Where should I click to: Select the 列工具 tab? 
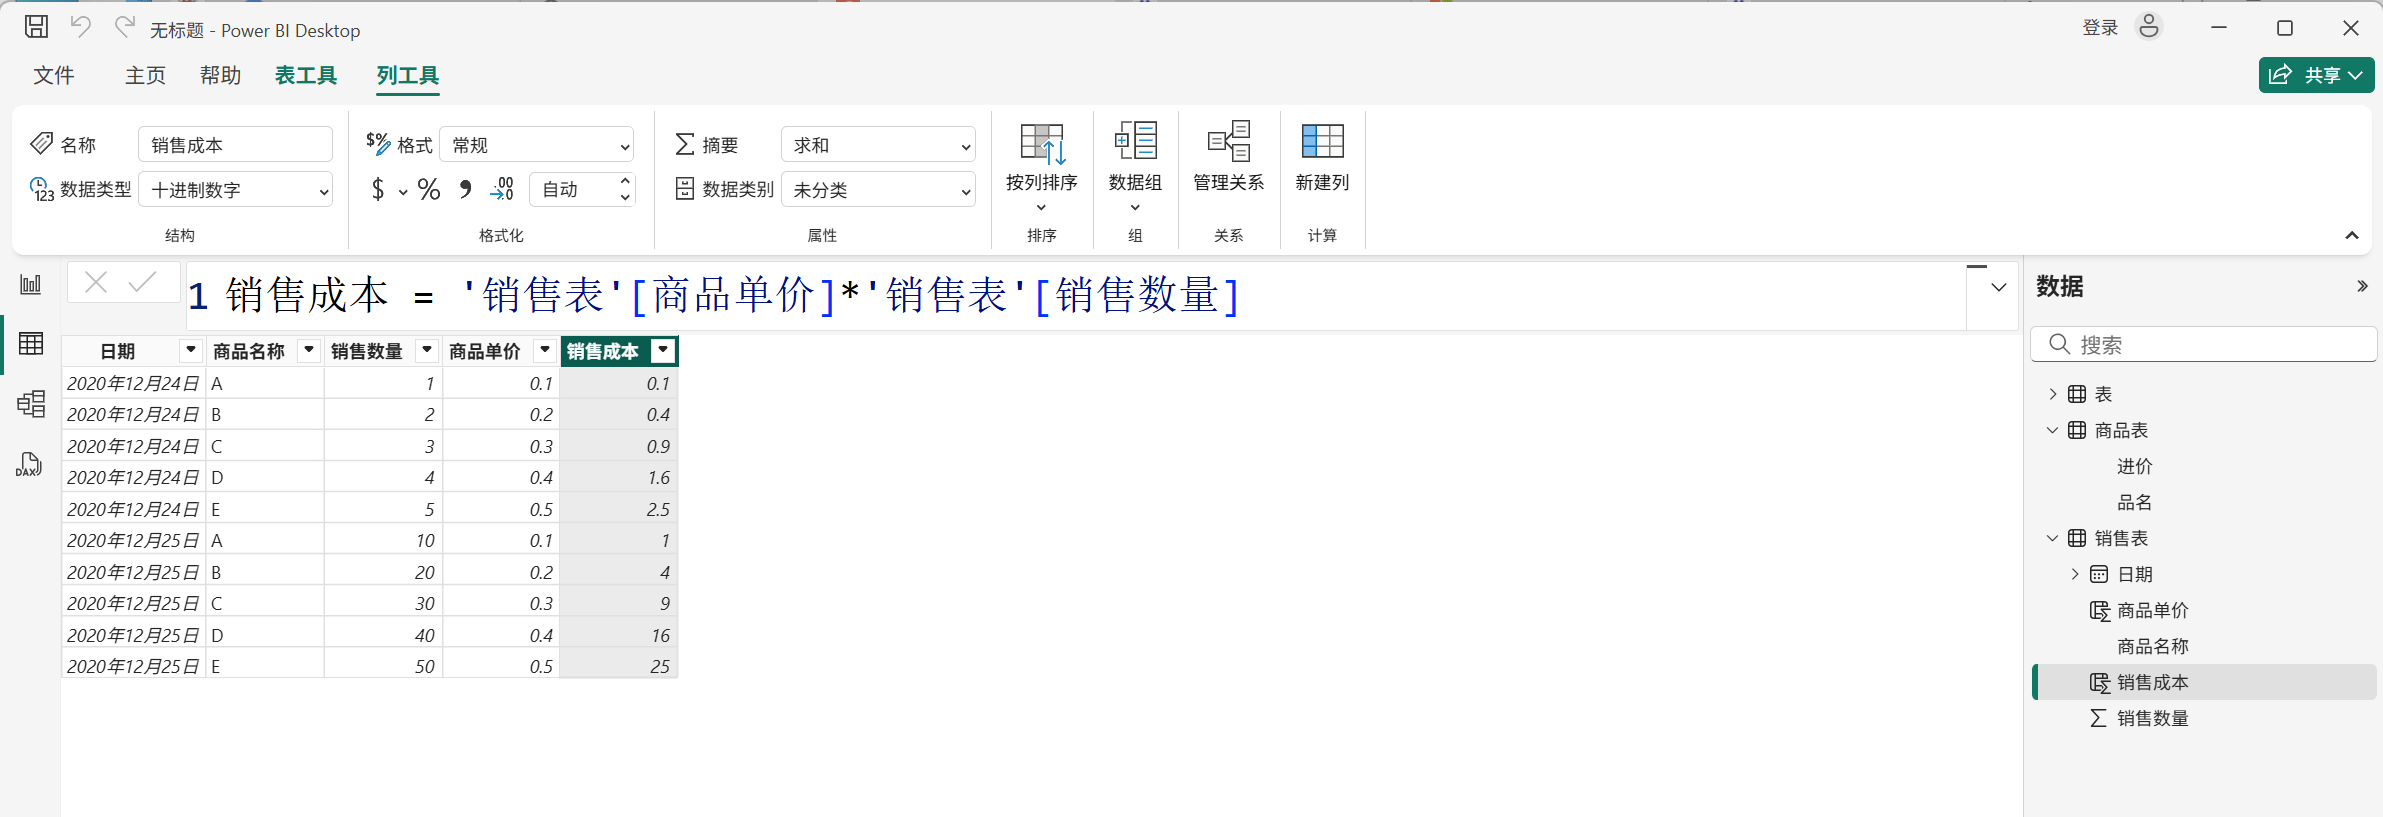tap(408, 75)
